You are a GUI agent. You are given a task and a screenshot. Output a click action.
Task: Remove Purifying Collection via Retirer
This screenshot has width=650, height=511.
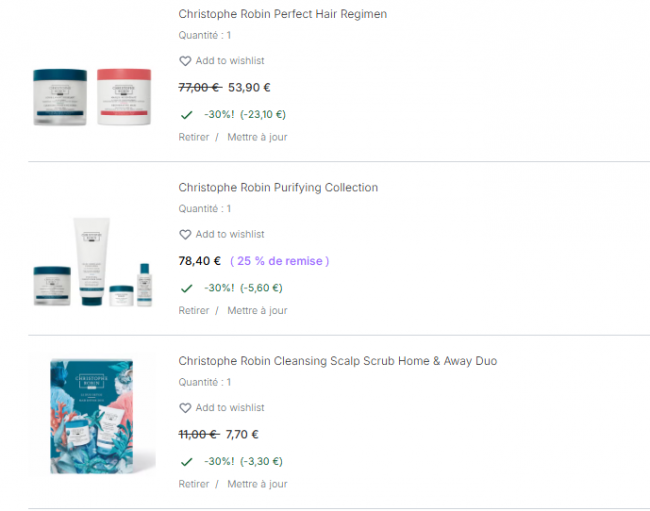tap(194, 311)
